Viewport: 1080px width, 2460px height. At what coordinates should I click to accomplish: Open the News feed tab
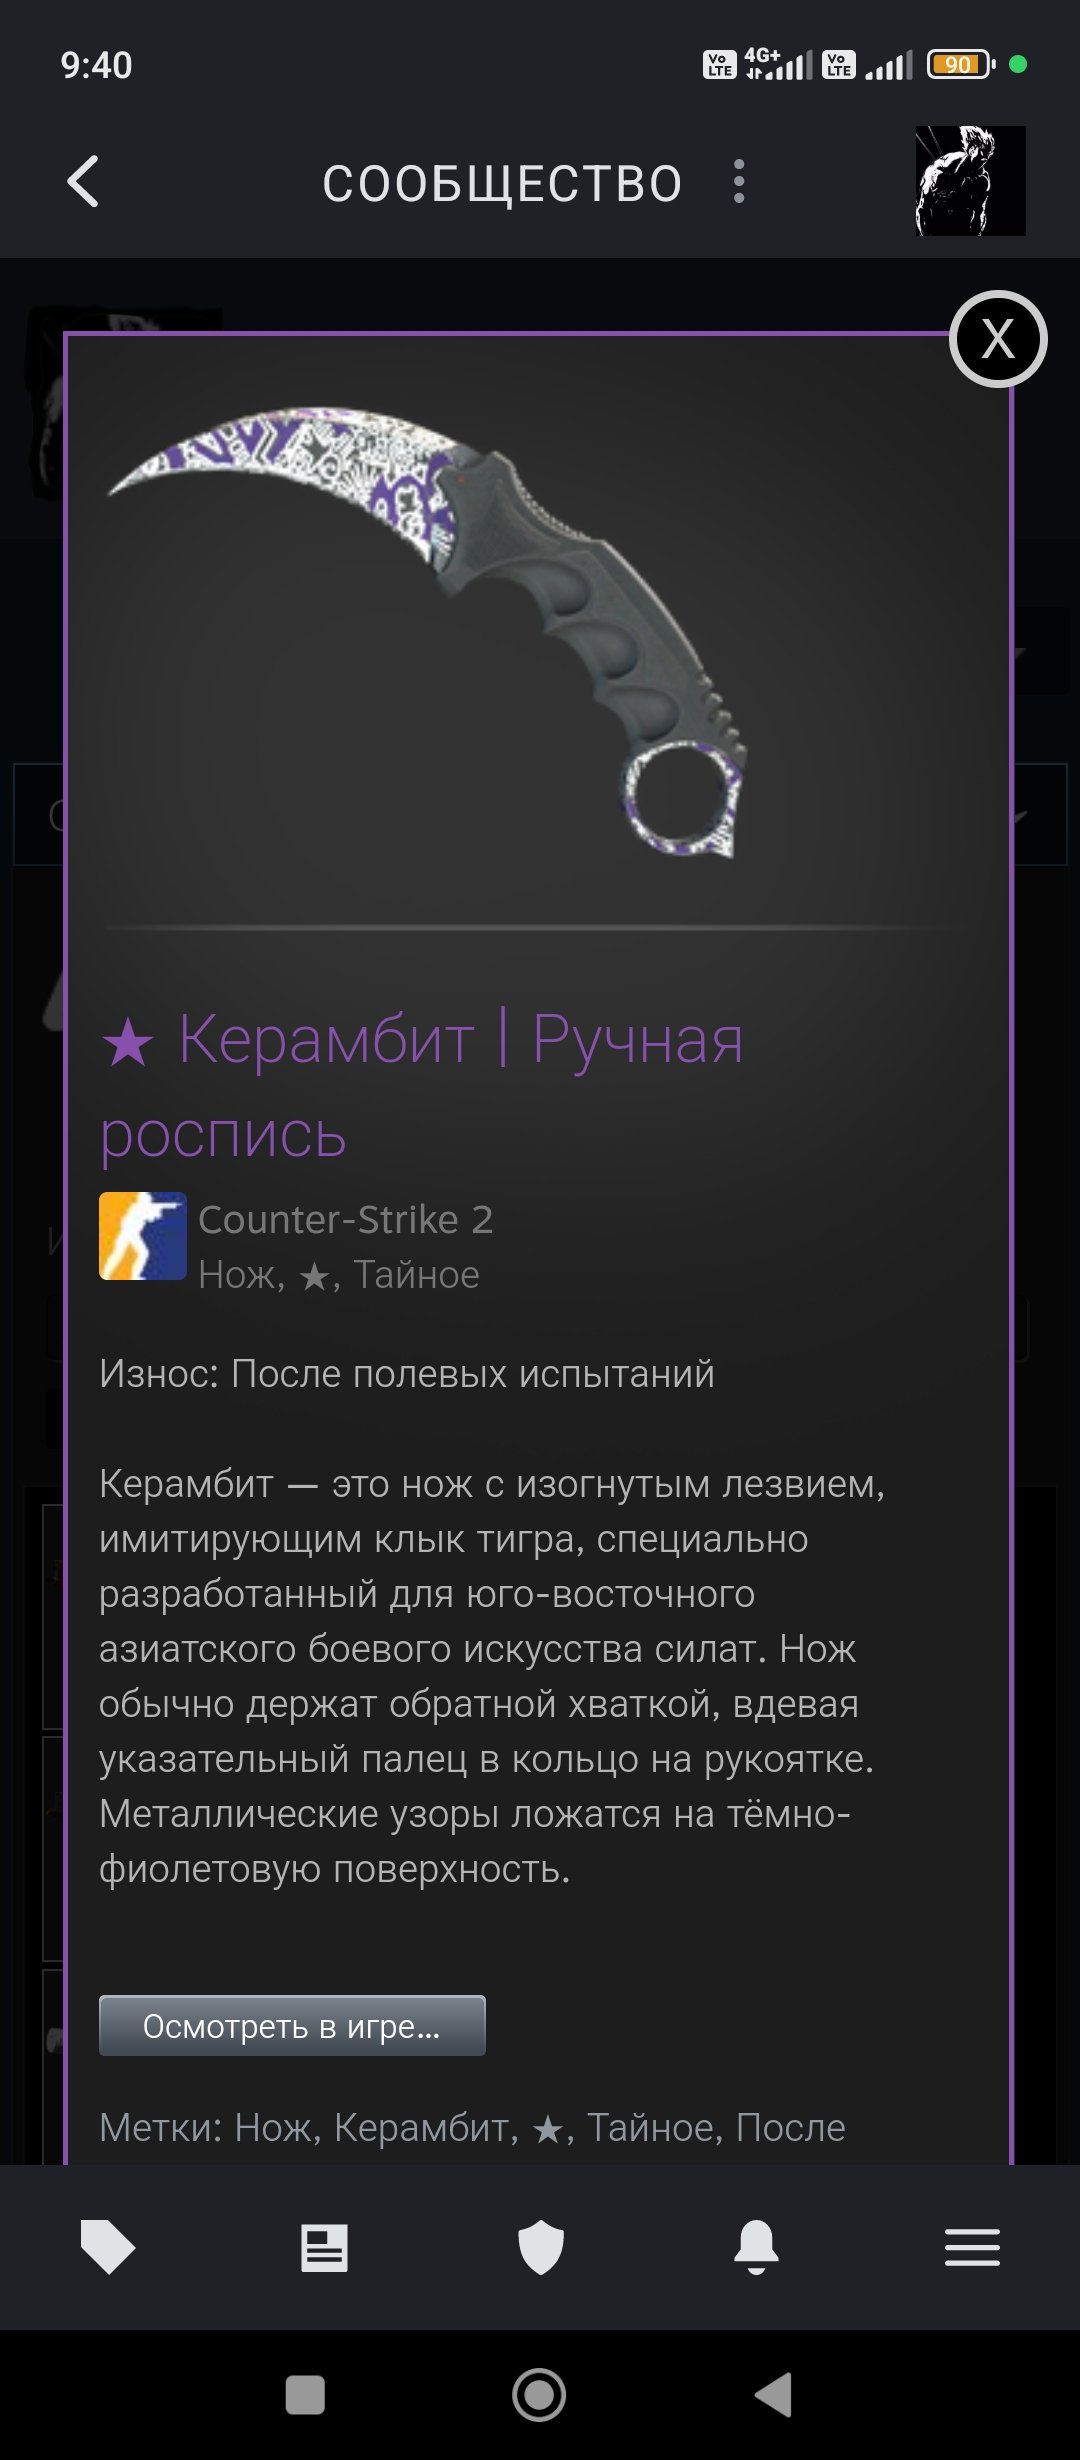click(324, 2247)
